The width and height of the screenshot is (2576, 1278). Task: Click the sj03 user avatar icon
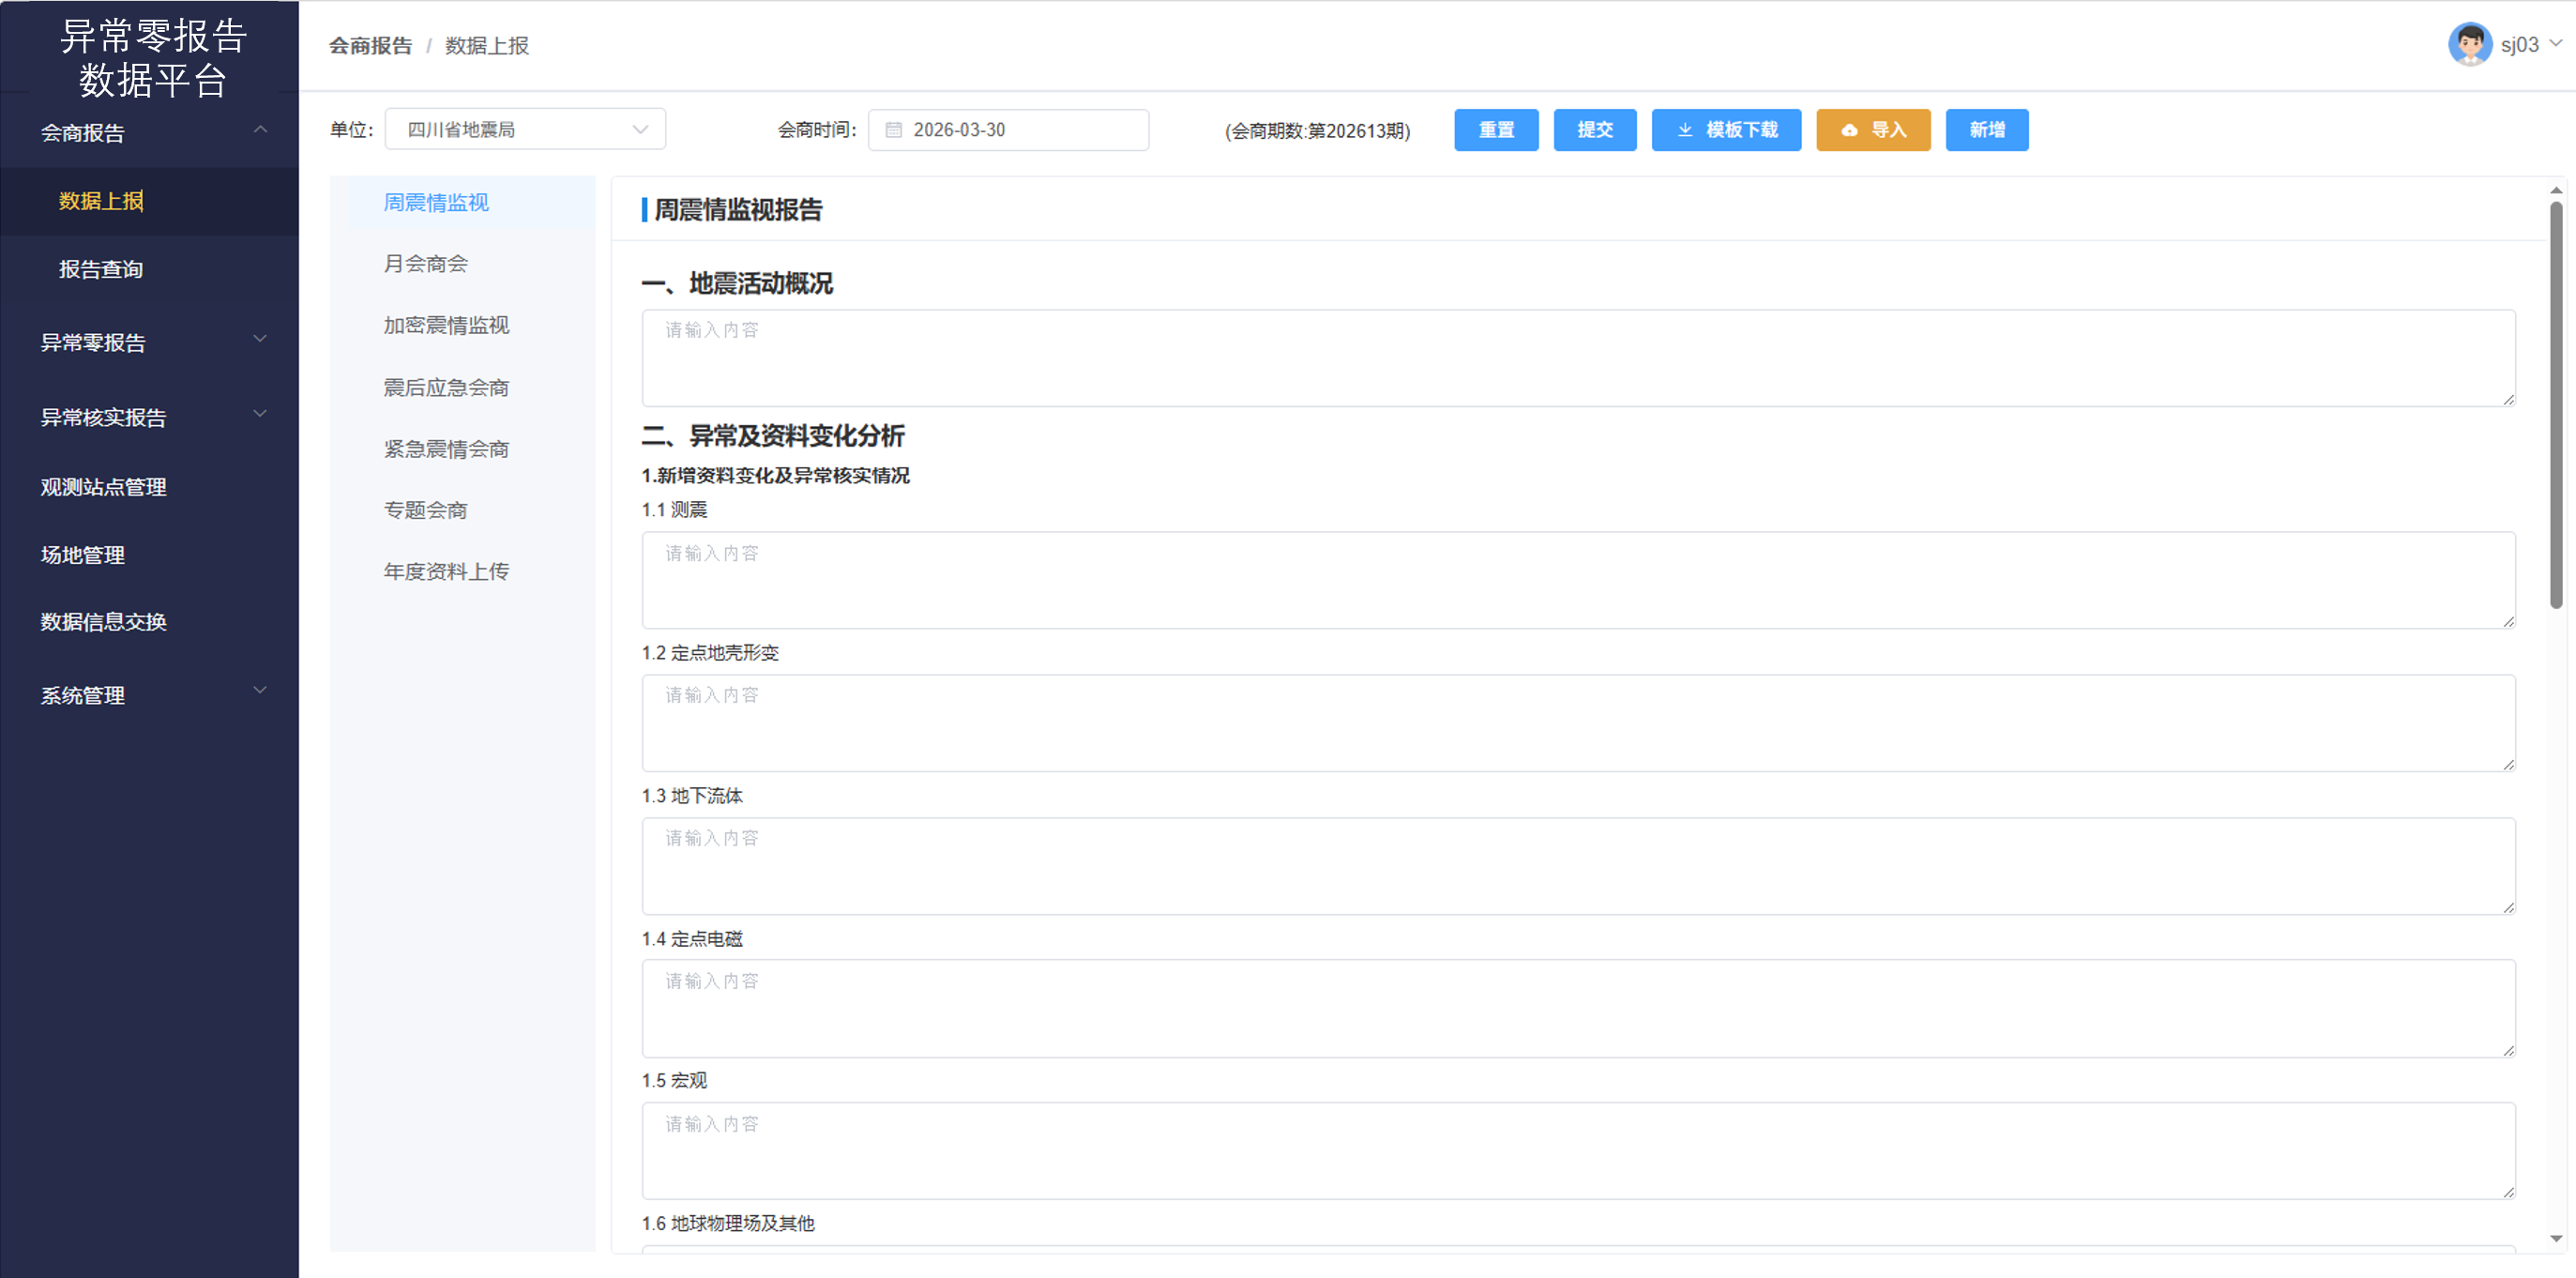point(2469,44)
